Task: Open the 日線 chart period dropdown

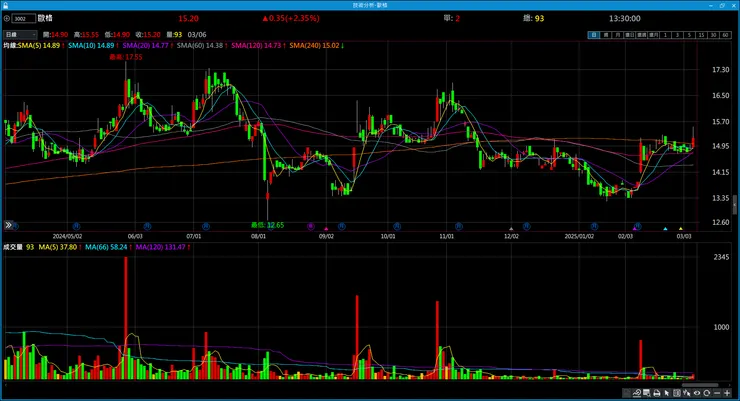Action: point(20,34)
